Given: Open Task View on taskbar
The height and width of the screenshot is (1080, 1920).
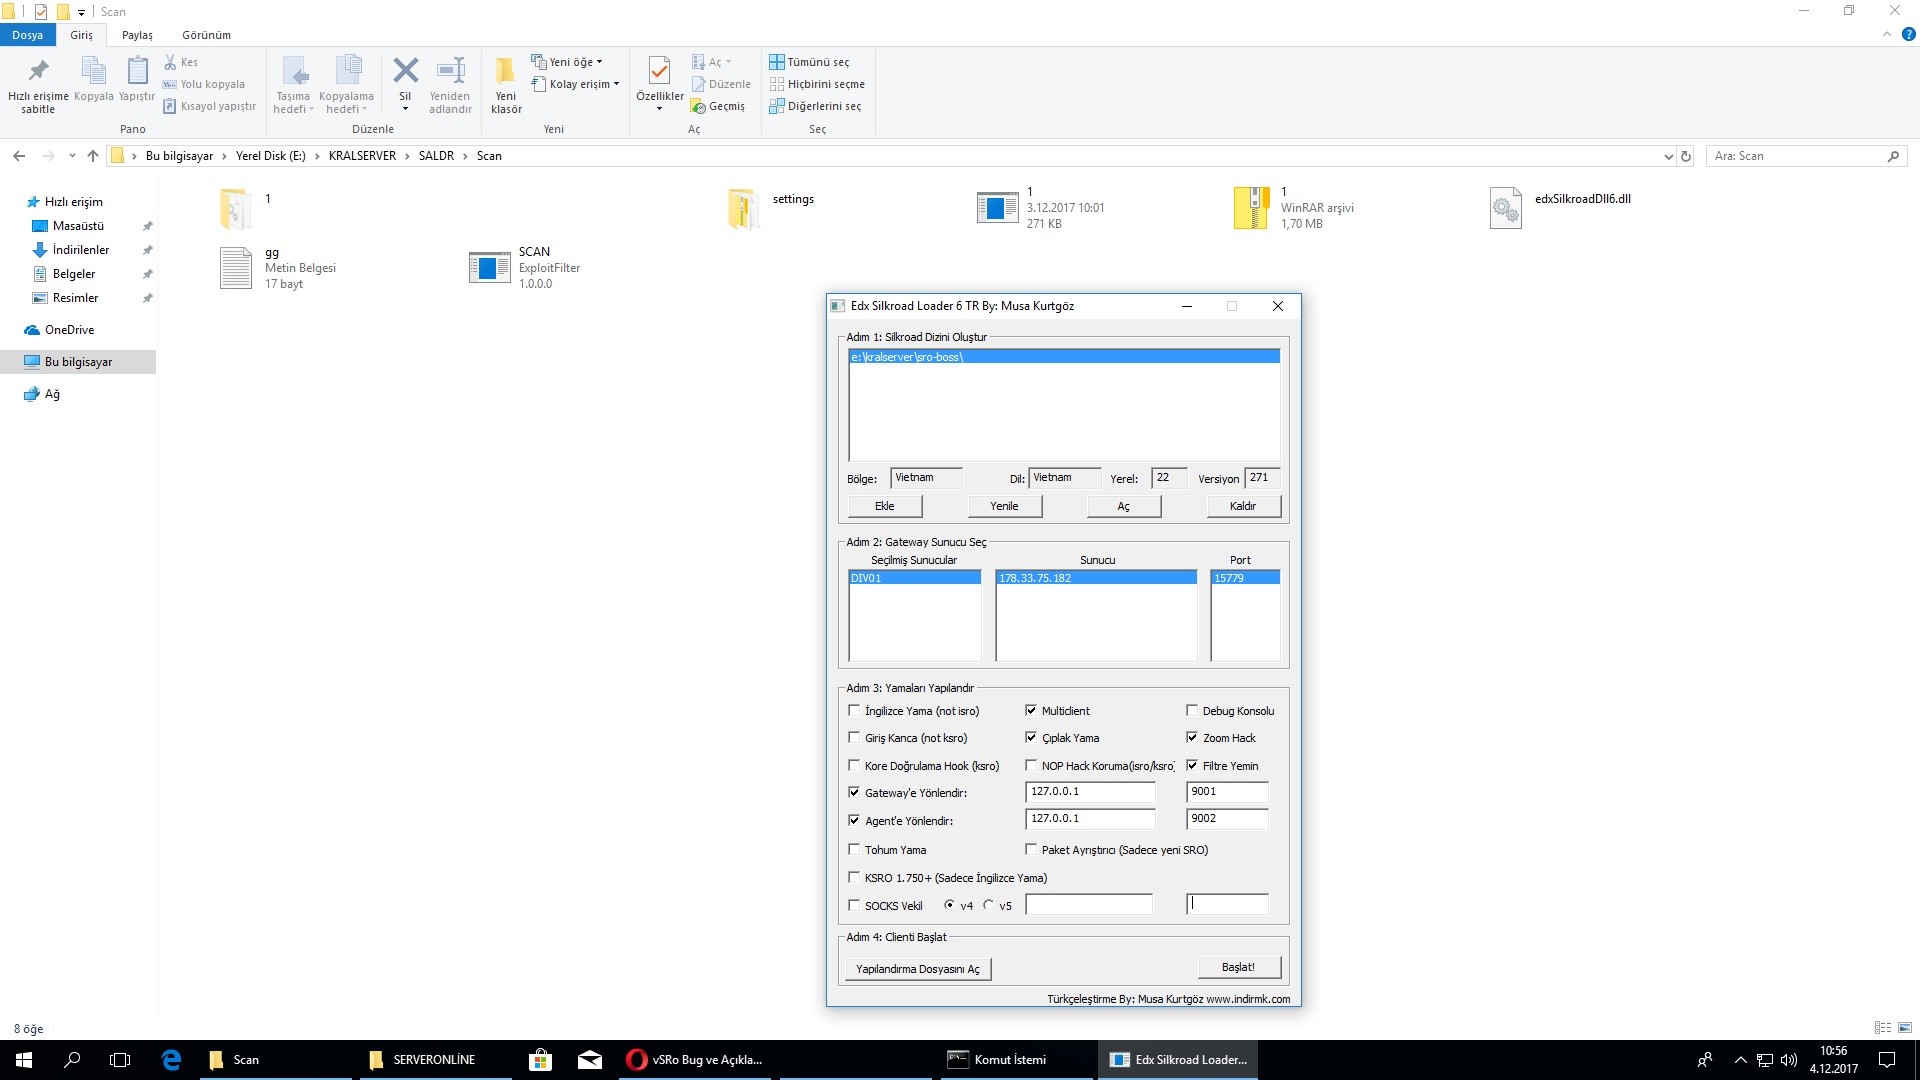Looking at the screenshot, I should pos(120,1060).
